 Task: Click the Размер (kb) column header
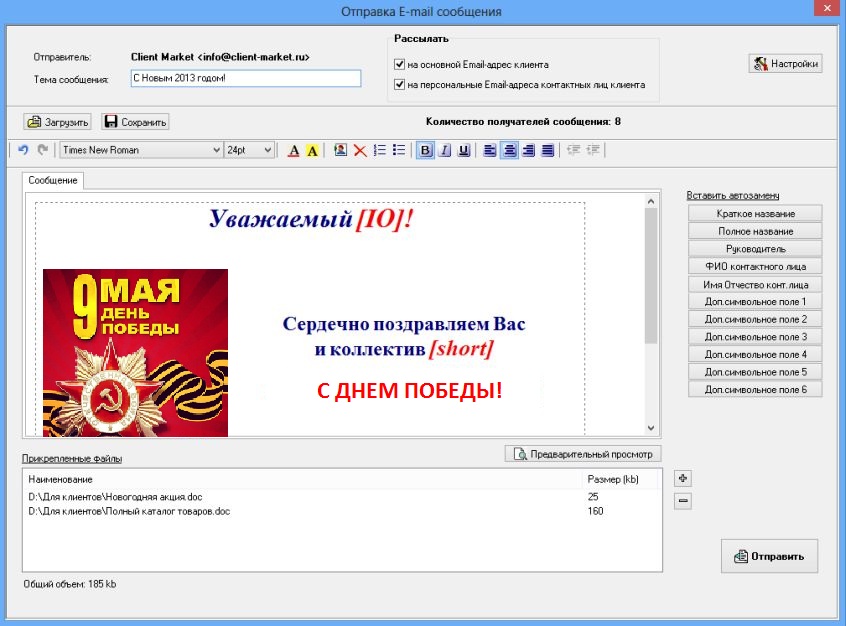click(x=613, y=479)
